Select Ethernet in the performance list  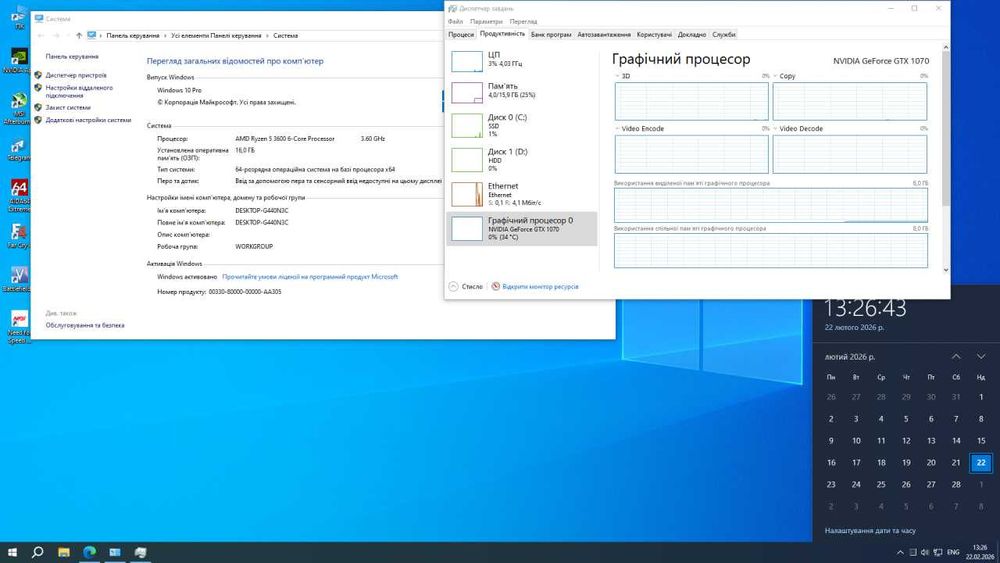click(522, 194)
